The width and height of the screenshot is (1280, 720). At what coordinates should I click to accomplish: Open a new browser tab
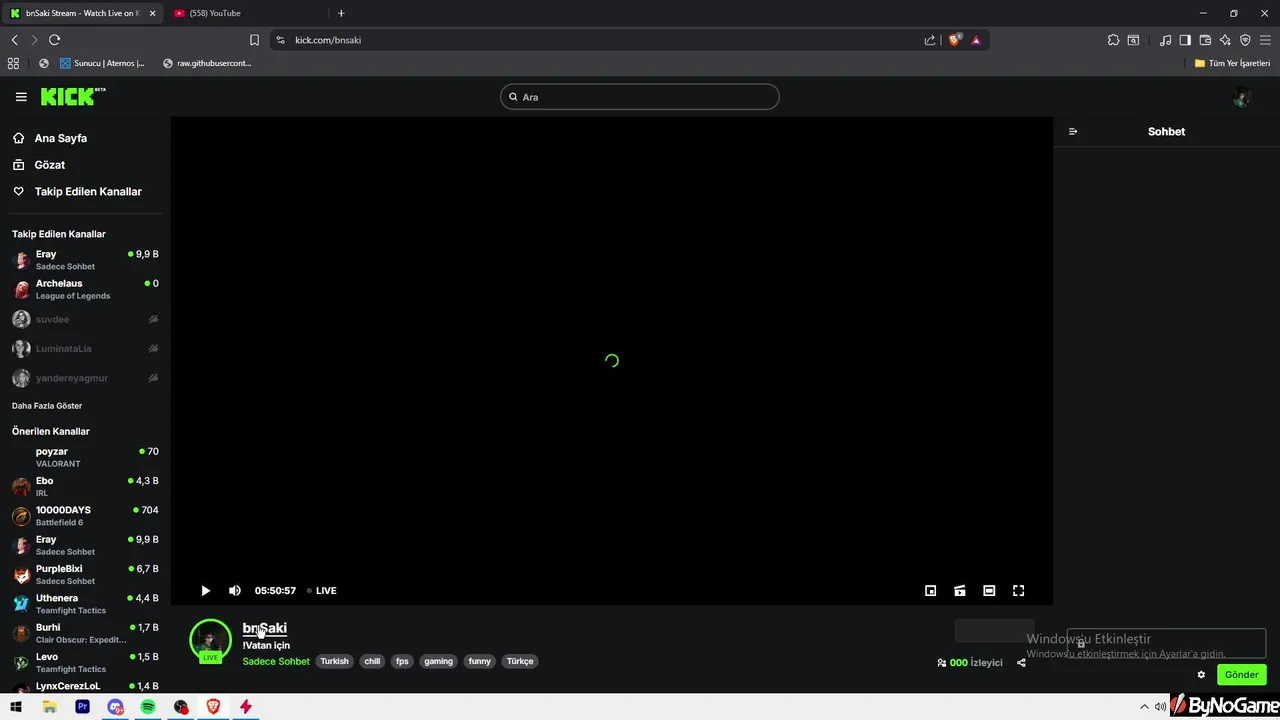pyautogui.click(x=341, y=13)
